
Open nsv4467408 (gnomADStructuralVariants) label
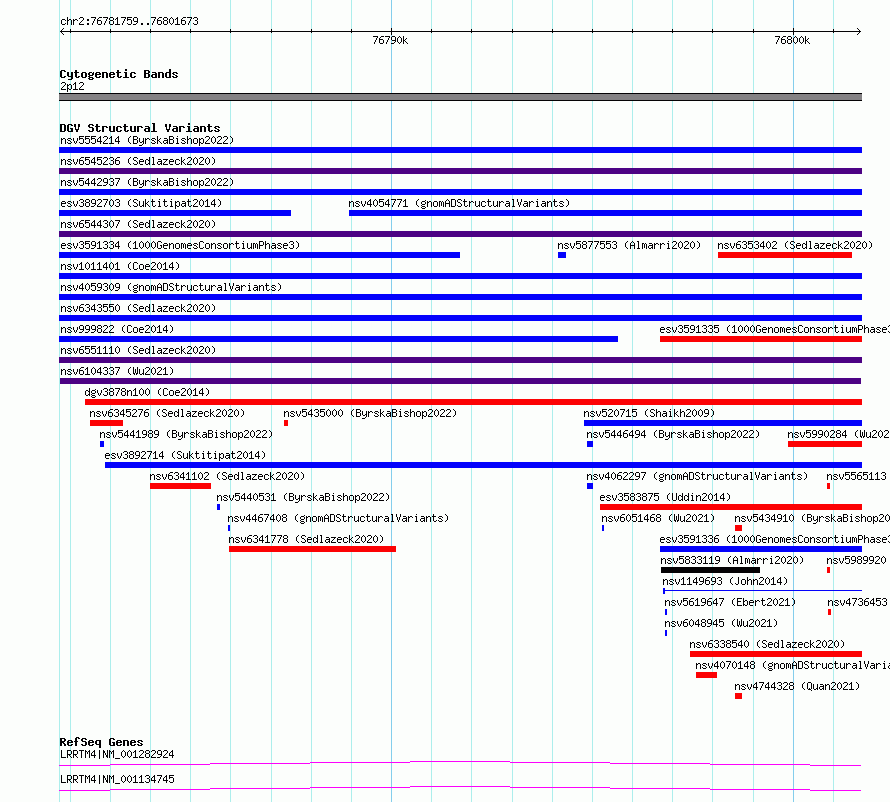tap(338, 518)
